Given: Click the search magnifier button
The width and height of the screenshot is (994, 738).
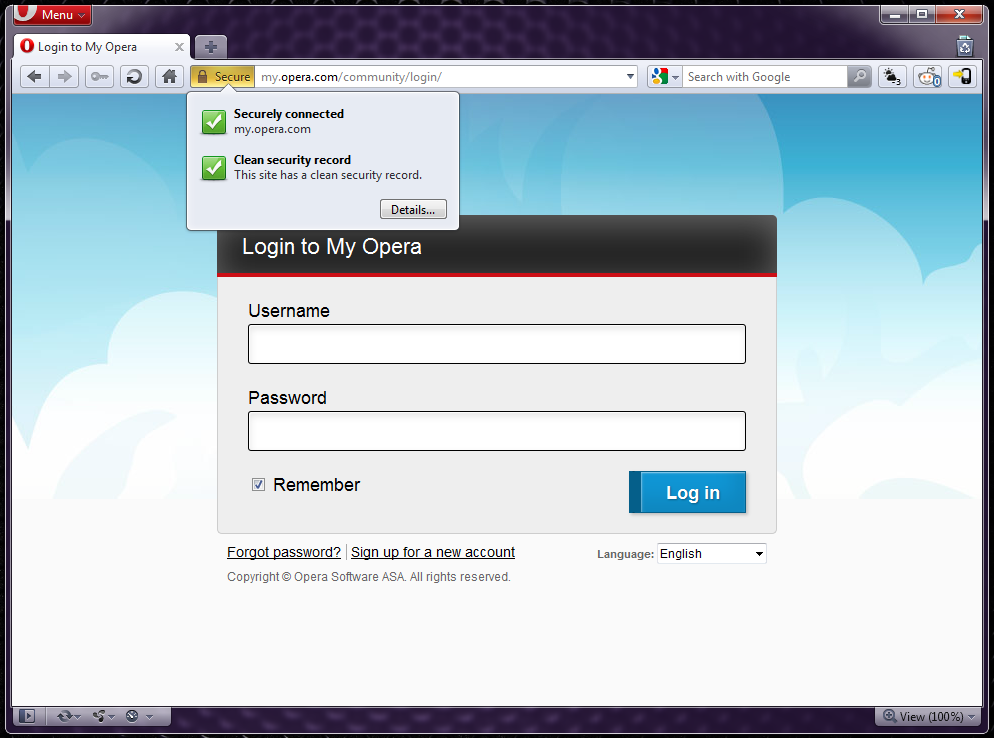Looking at the screenshot, I should [859, 77].
